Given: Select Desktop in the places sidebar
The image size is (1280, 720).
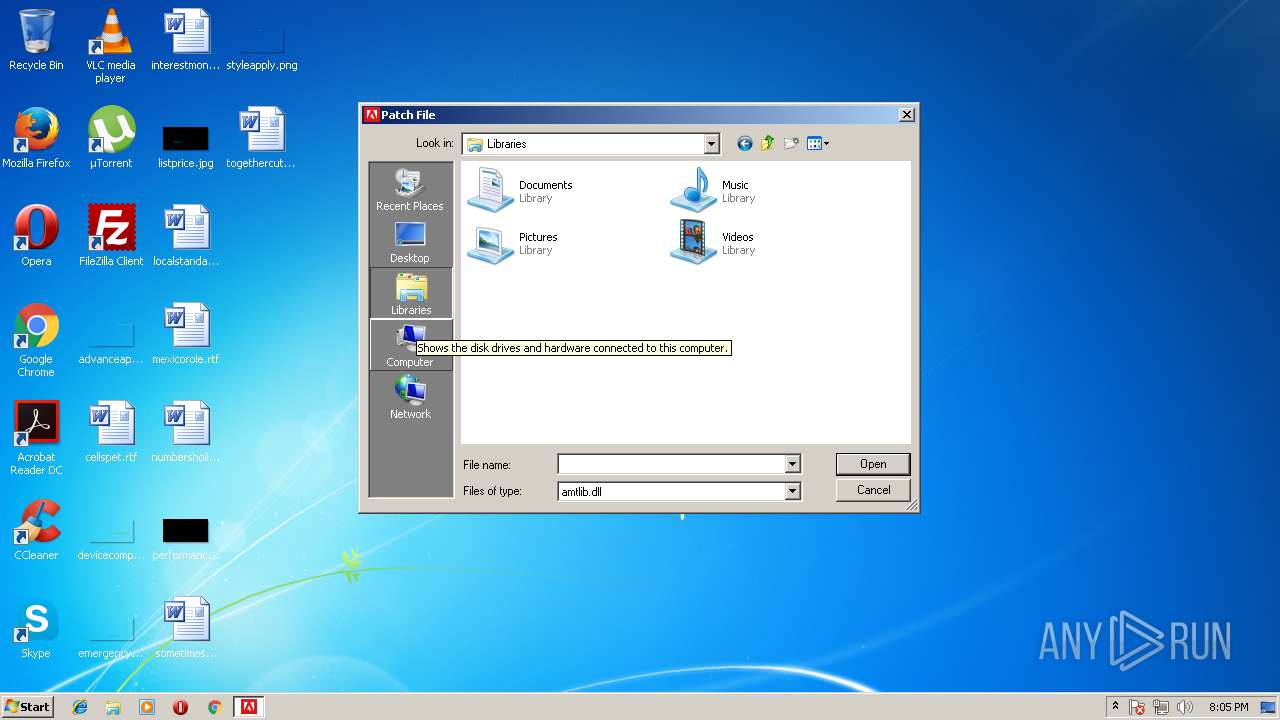Looking at the screenshot, I should (410, 242).
